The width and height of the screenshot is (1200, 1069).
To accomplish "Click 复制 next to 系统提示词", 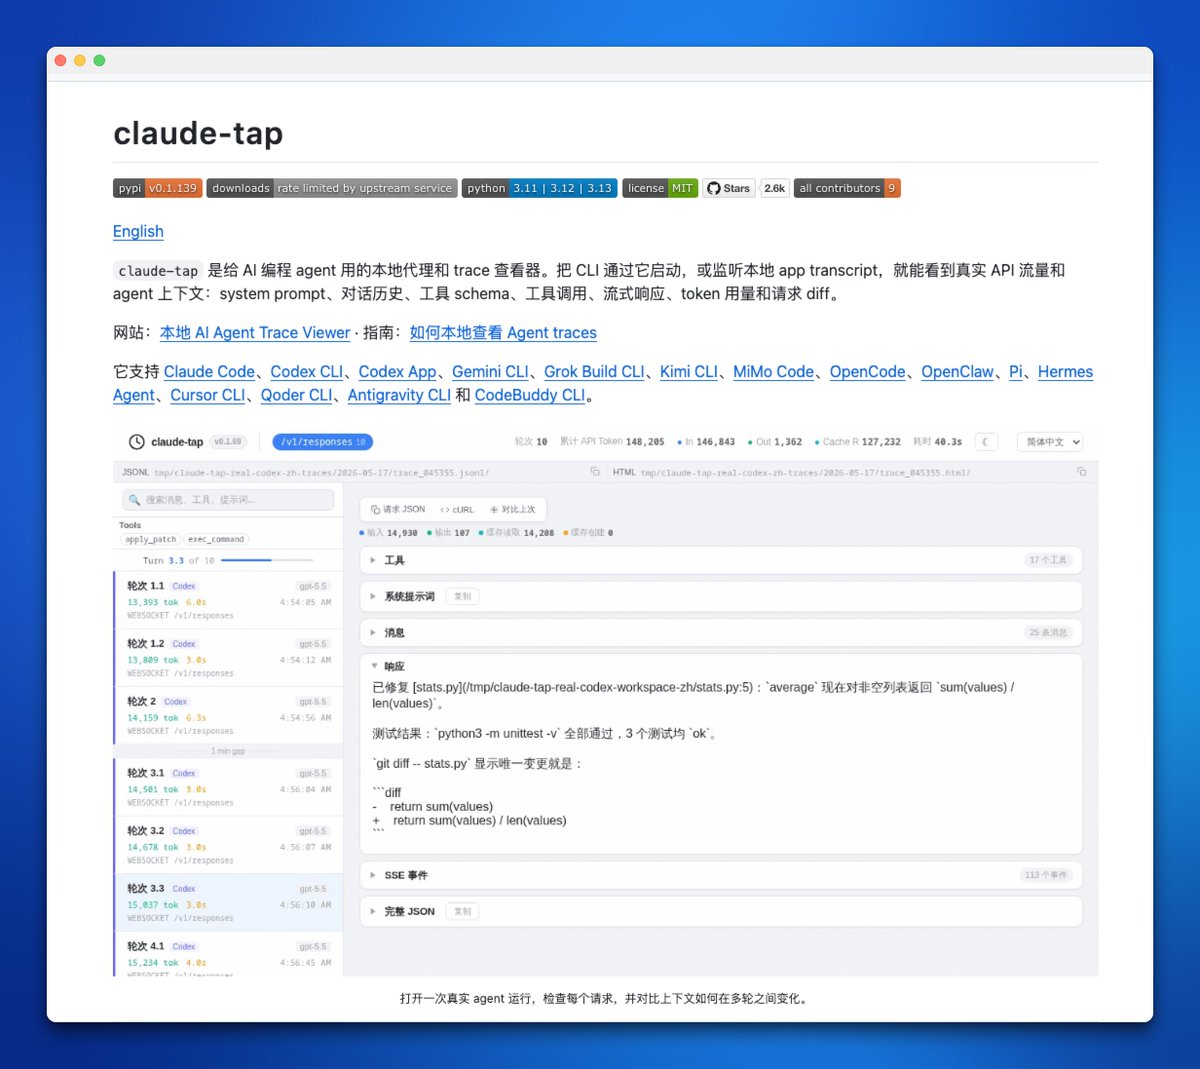I will pos(462,597).
